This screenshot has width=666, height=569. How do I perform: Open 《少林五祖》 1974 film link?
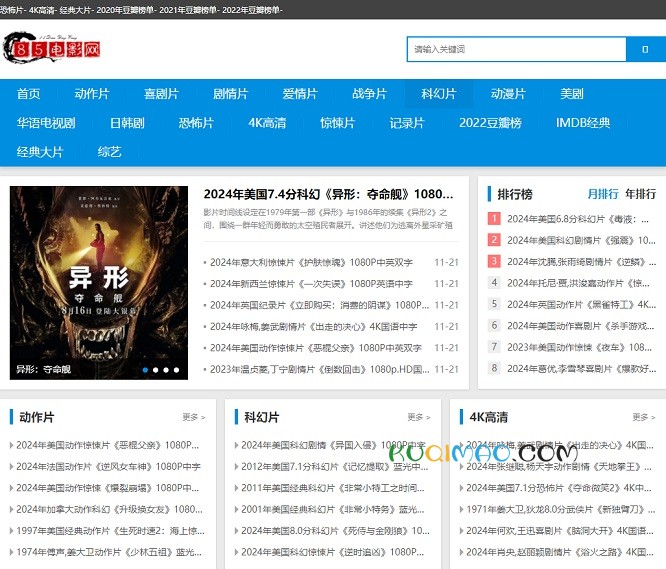(109, 552)
